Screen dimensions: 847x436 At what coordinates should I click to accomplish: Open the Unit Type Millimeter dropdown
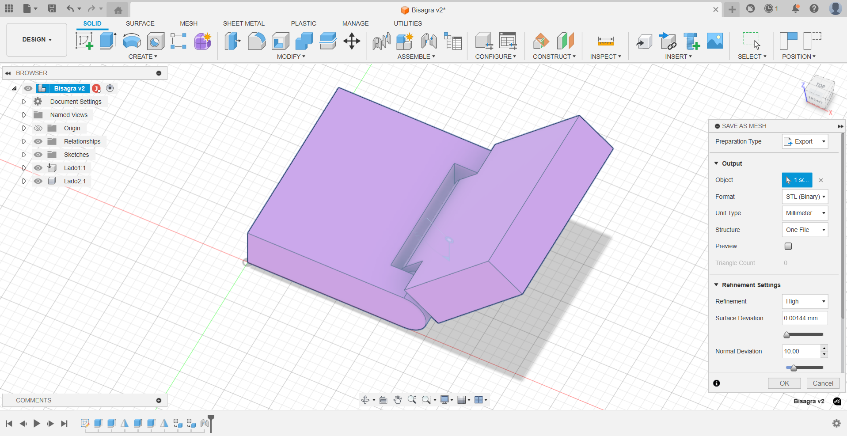[x=805, y=213]
